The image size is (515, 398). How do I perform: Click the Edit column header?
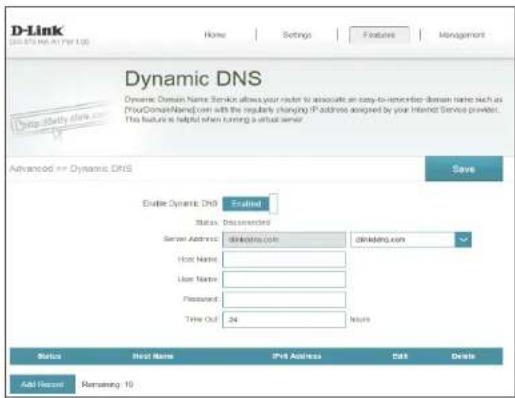400,356
